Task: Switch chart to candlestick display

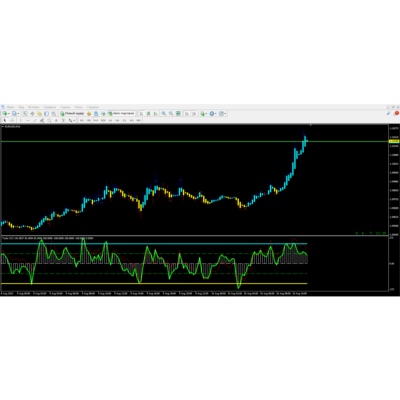Action: tap(148, 113)
